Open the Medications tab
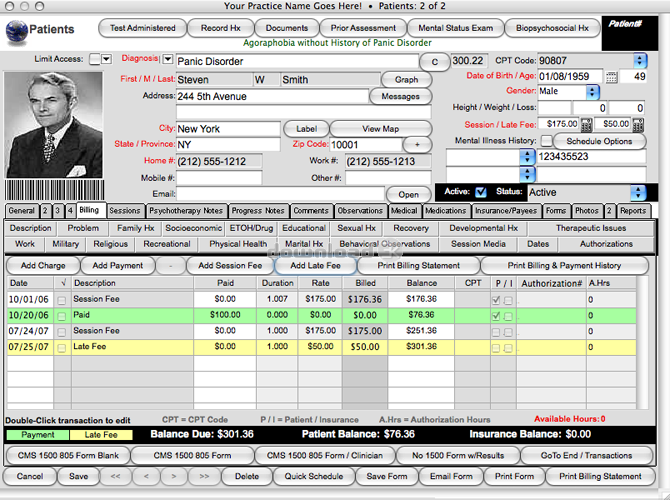 point(445,211)
